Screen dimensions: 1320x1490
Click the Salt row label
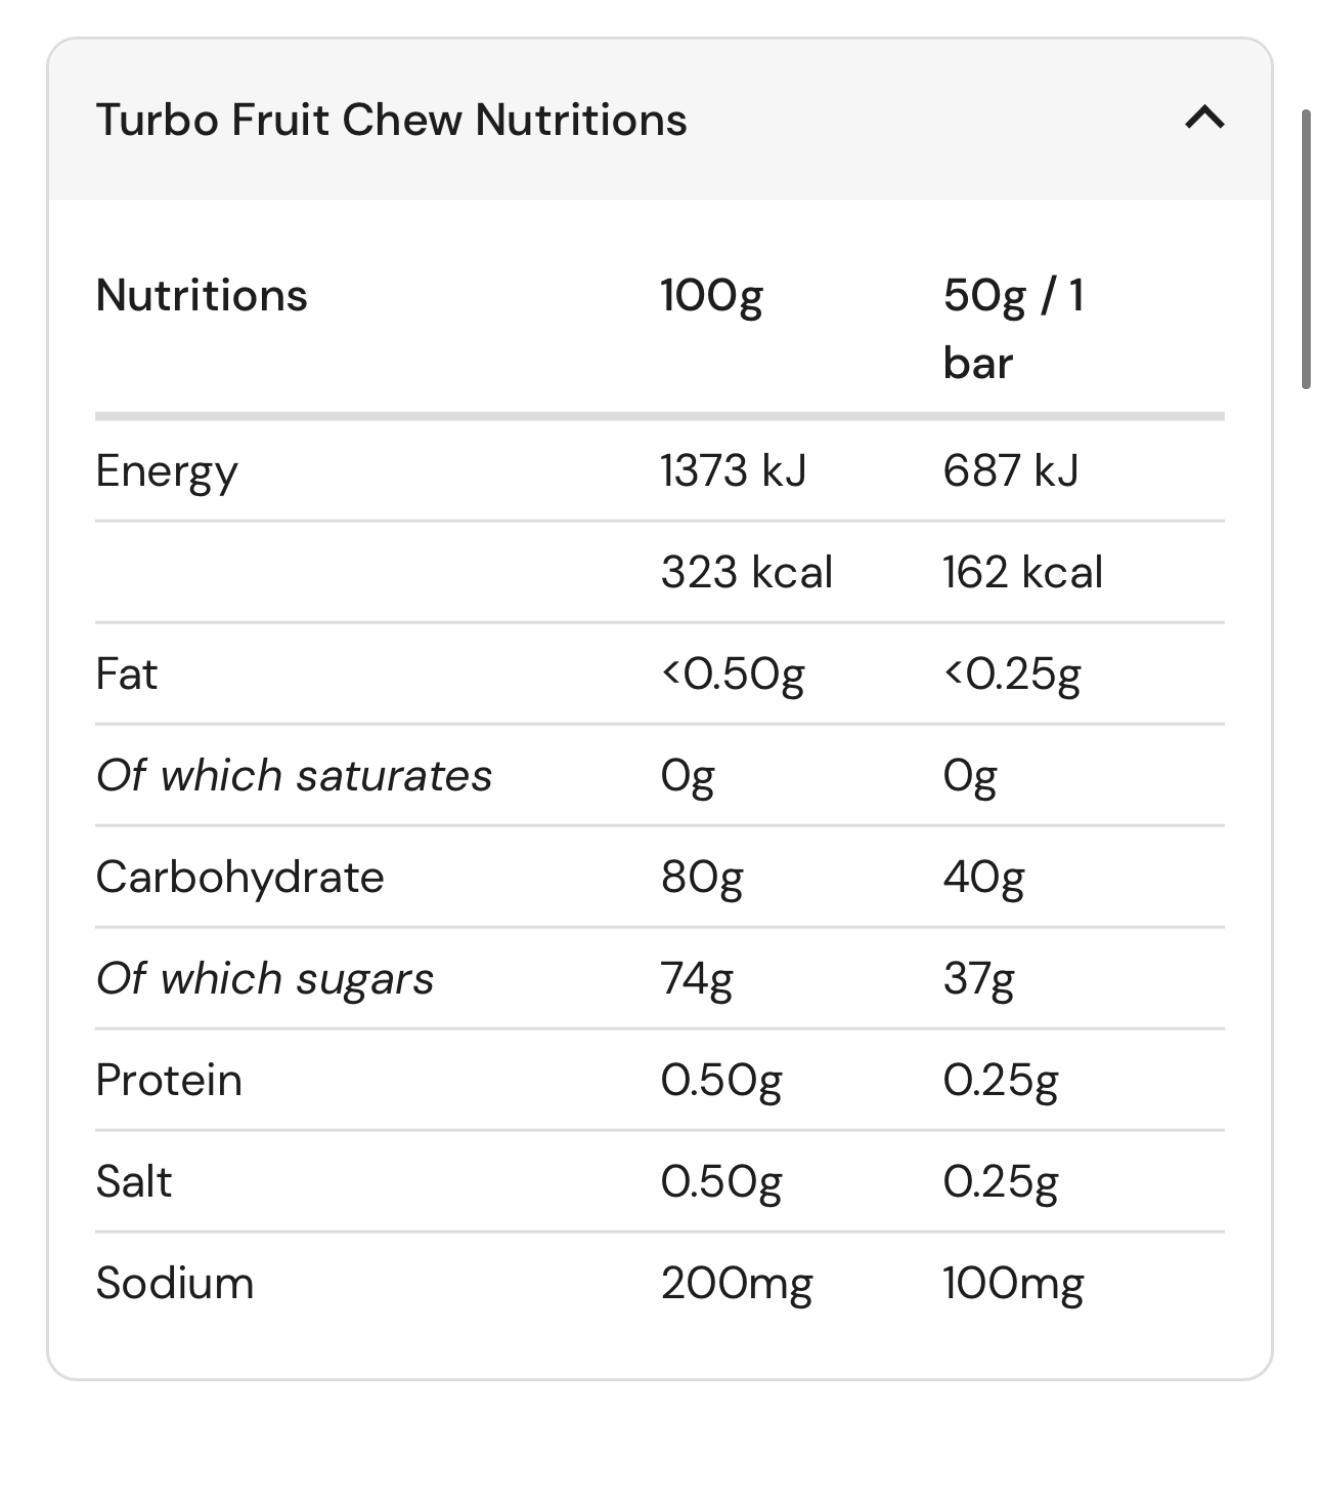tap(133, 1181)
